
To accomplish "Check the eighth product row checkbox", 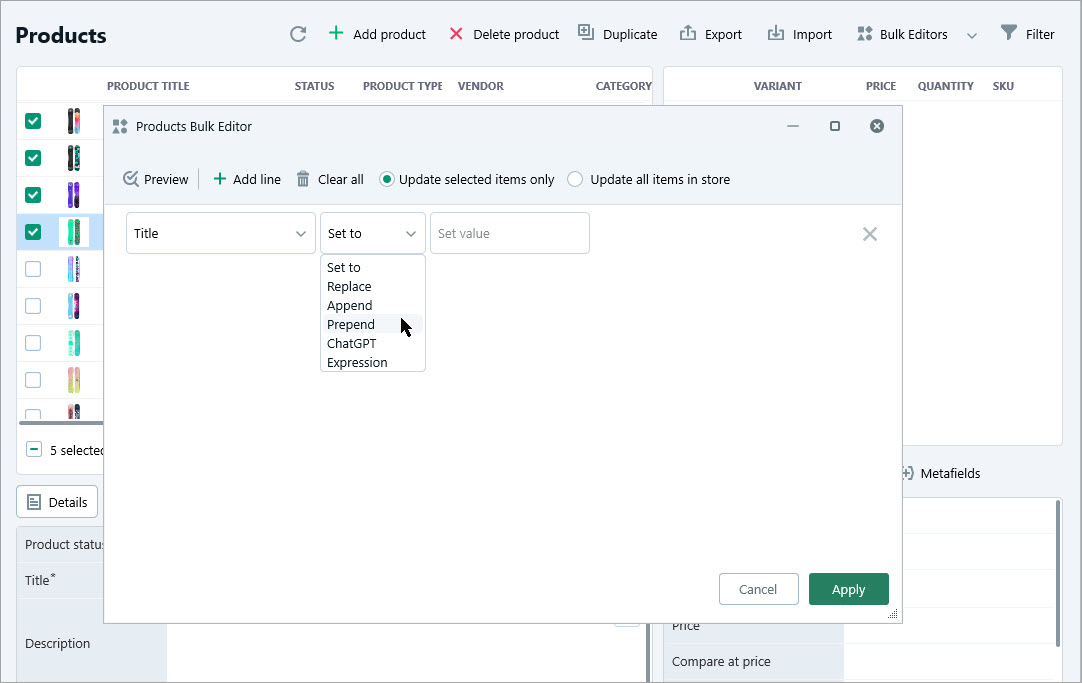I will point(33,380).
